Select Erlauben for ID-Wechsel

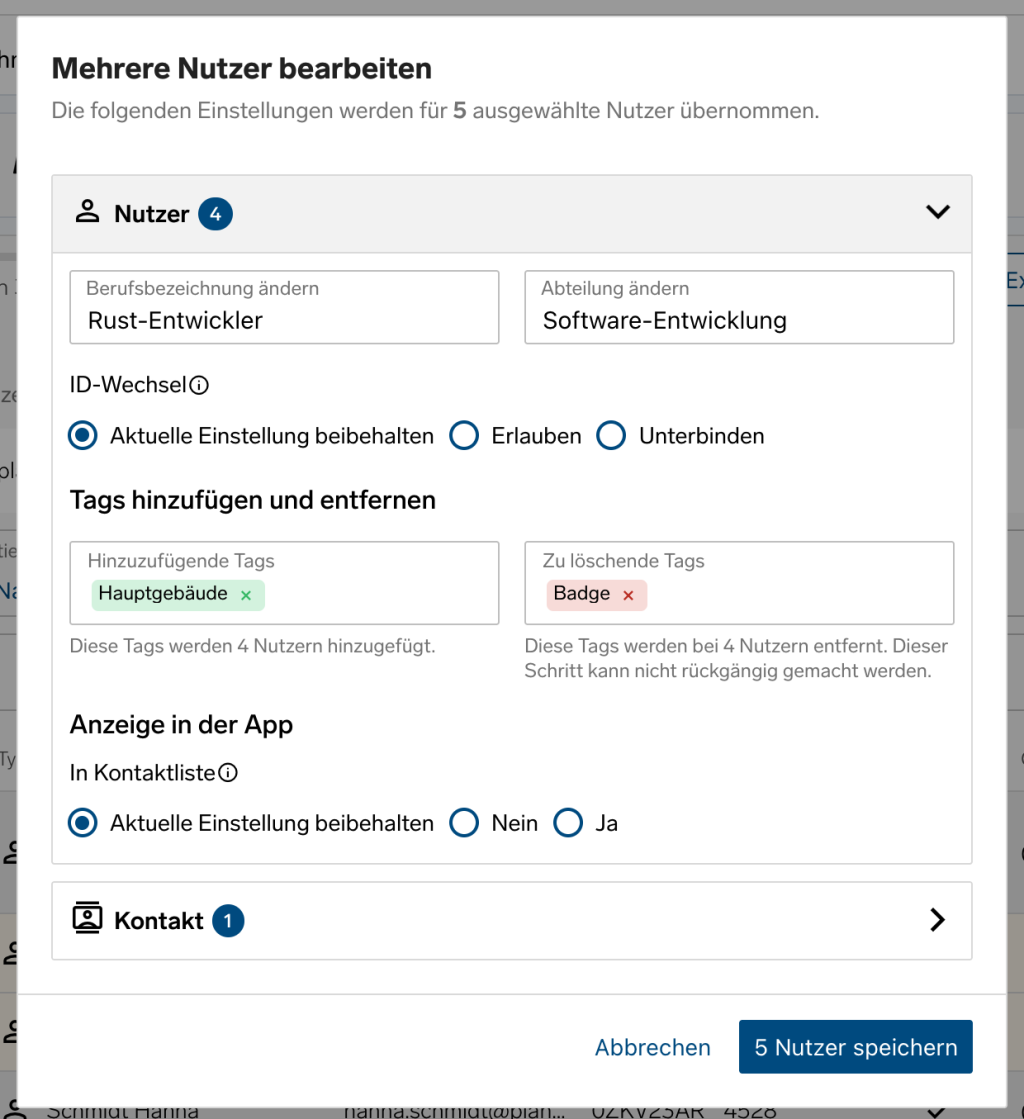pos(464,436)
